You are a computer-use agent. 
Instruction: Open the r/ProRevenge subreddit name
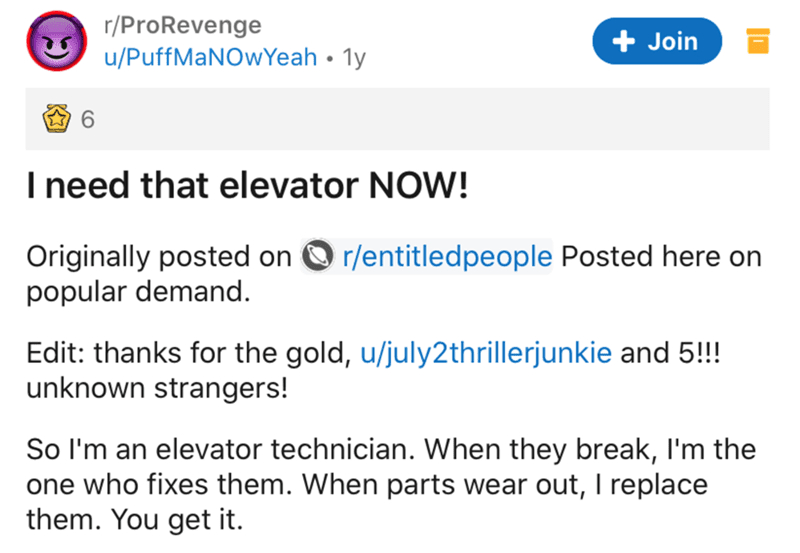pos(183,25)
